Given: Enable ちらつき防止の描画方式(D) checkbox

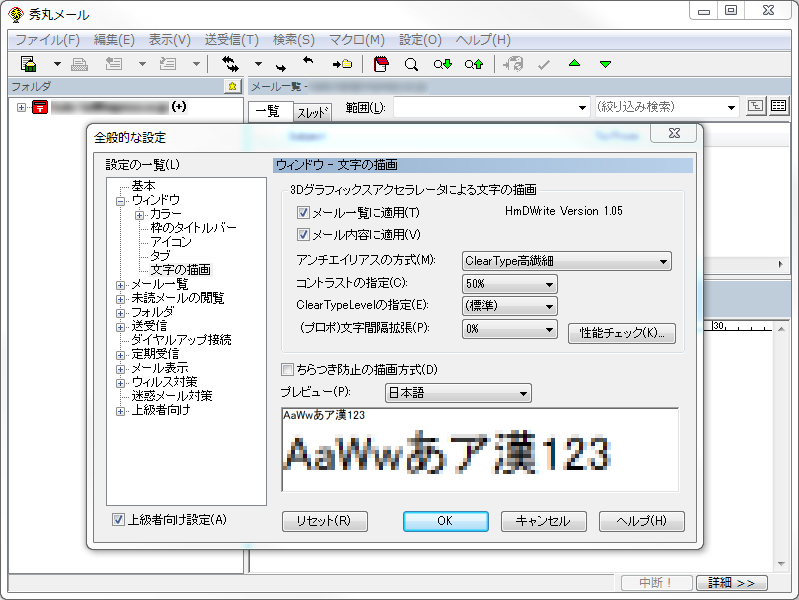Looking at the screenshot, I should click(287, 370).
